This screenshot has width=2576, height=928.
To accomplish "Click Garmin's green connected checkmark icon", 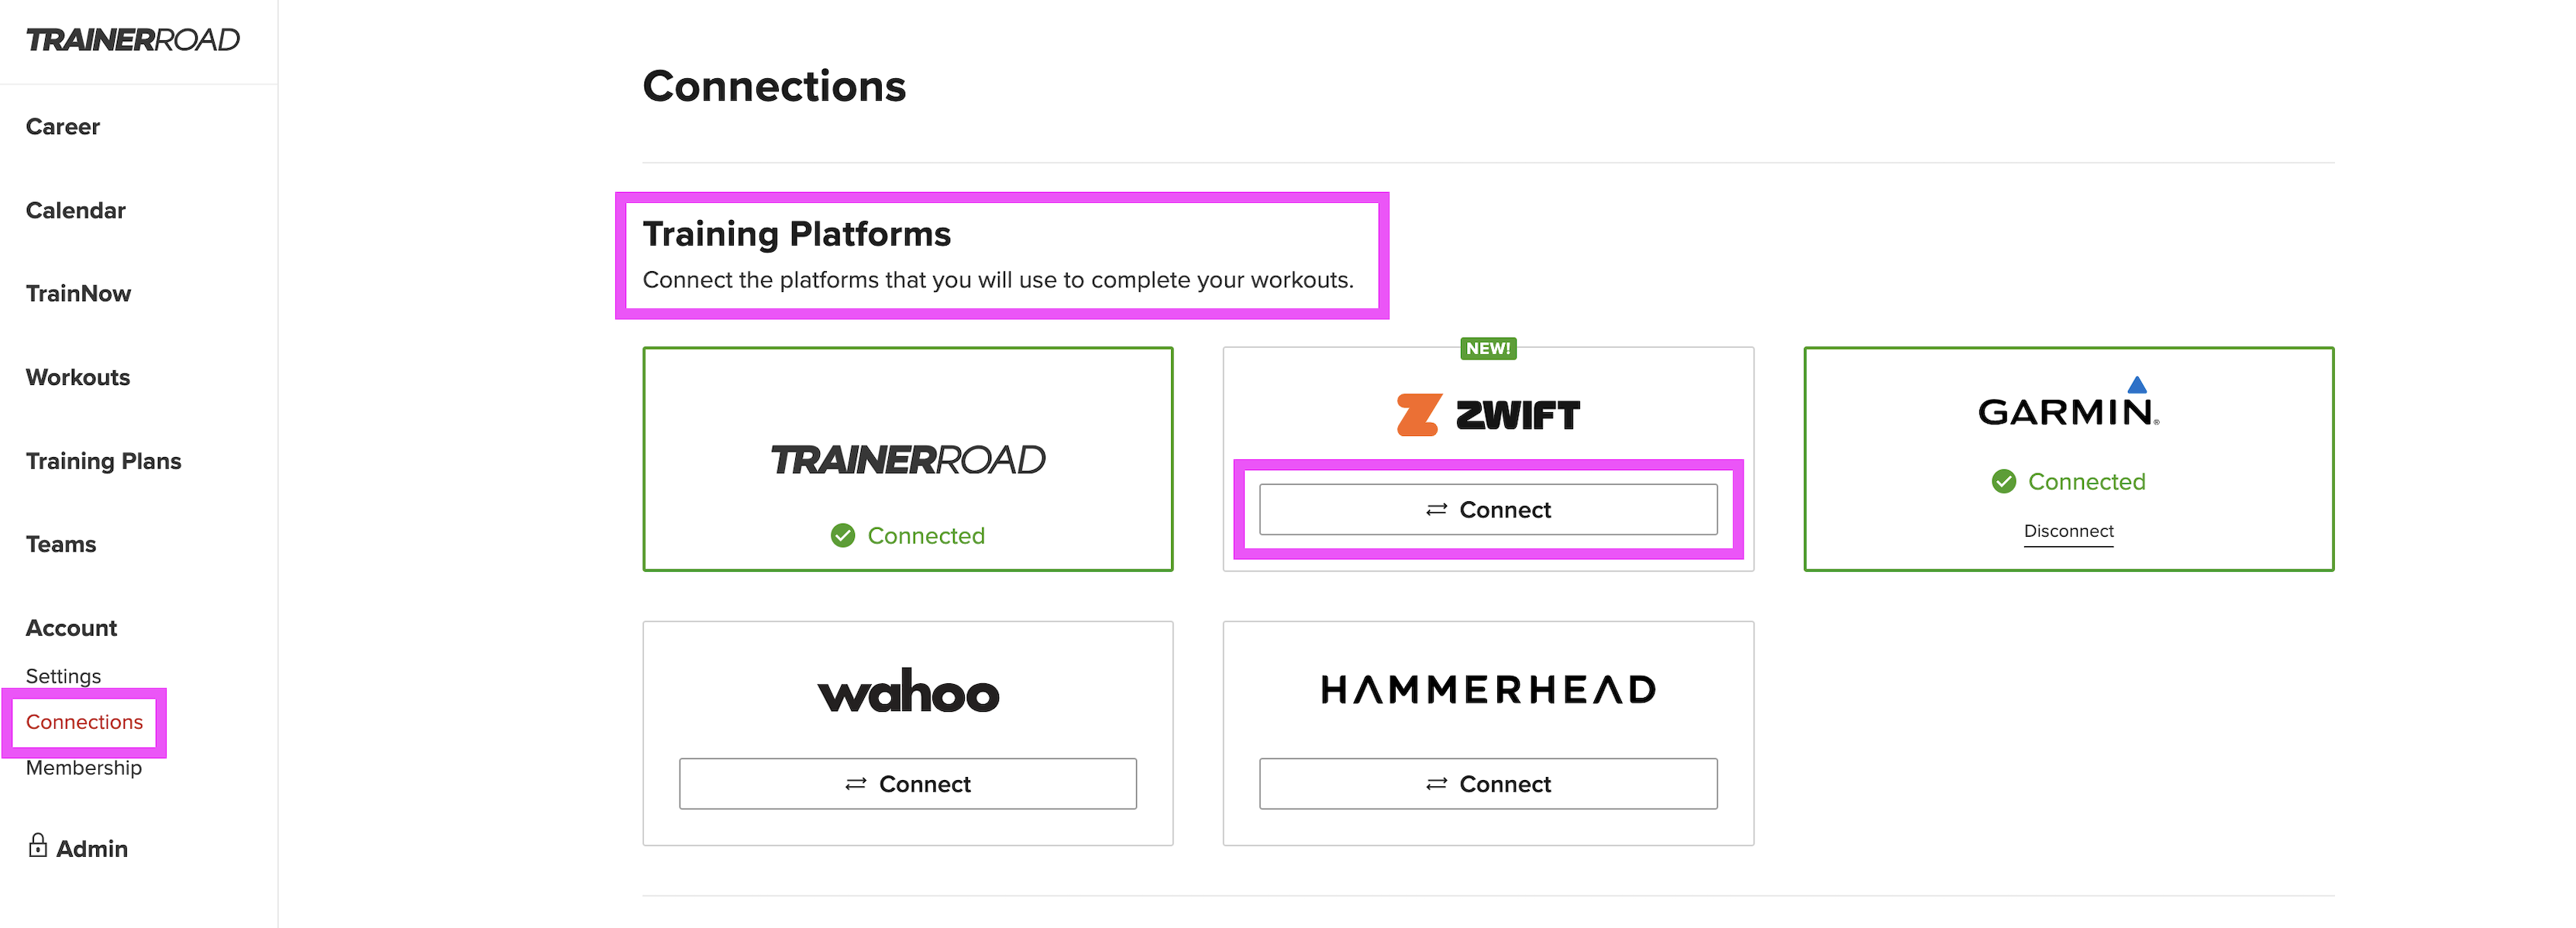I will click(x=2004, y=482).
